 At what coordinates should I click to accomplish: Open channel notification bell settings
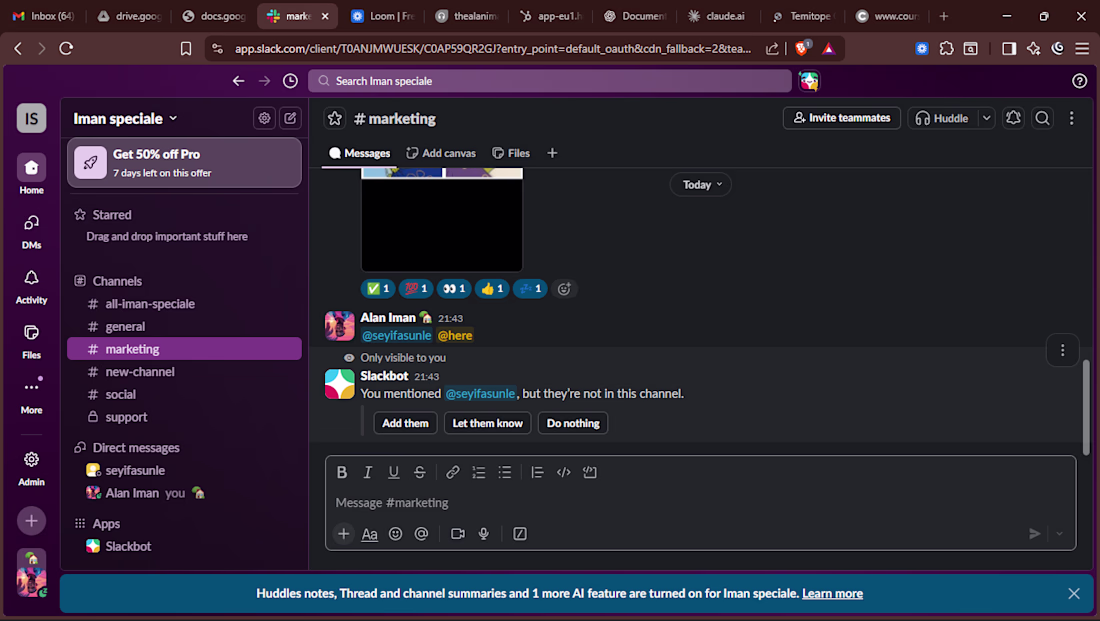click(1014, 118)
